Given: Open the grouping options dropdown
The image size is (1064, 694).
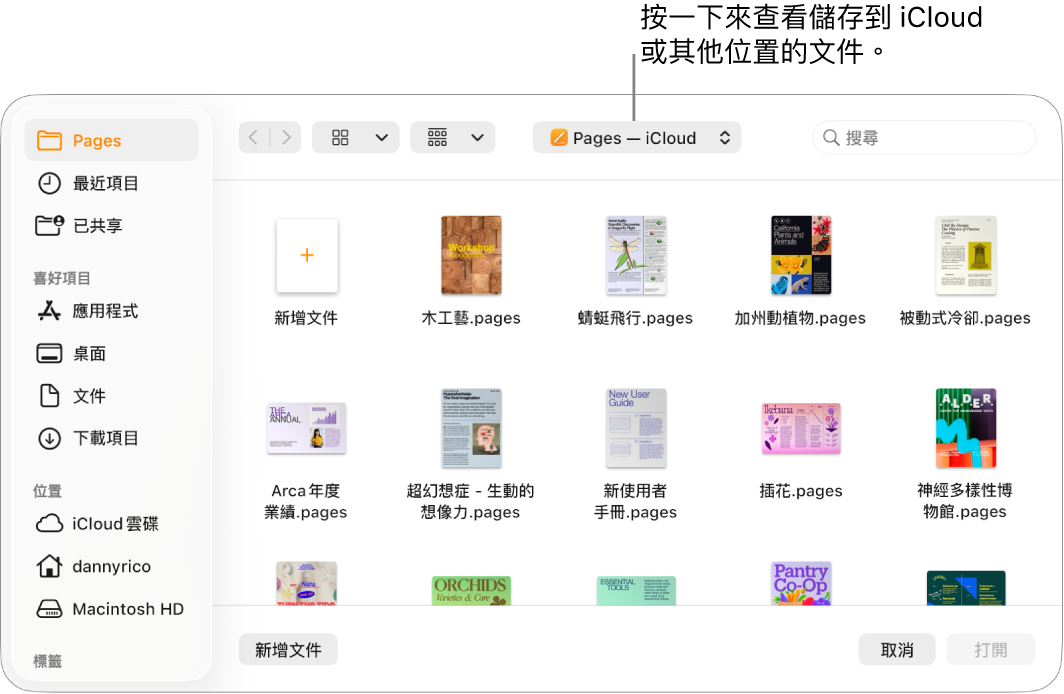Looking at the screenshot, I should pos(452,137).
